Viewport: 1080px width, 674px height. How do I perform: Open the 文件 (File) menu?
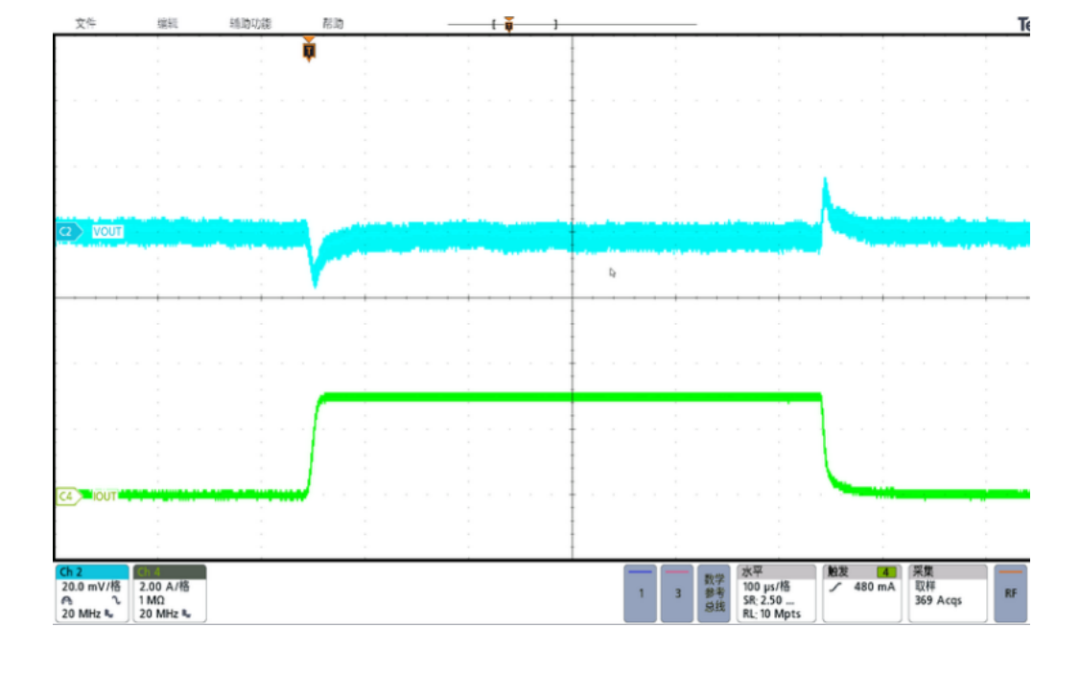(x=85, y=23)
